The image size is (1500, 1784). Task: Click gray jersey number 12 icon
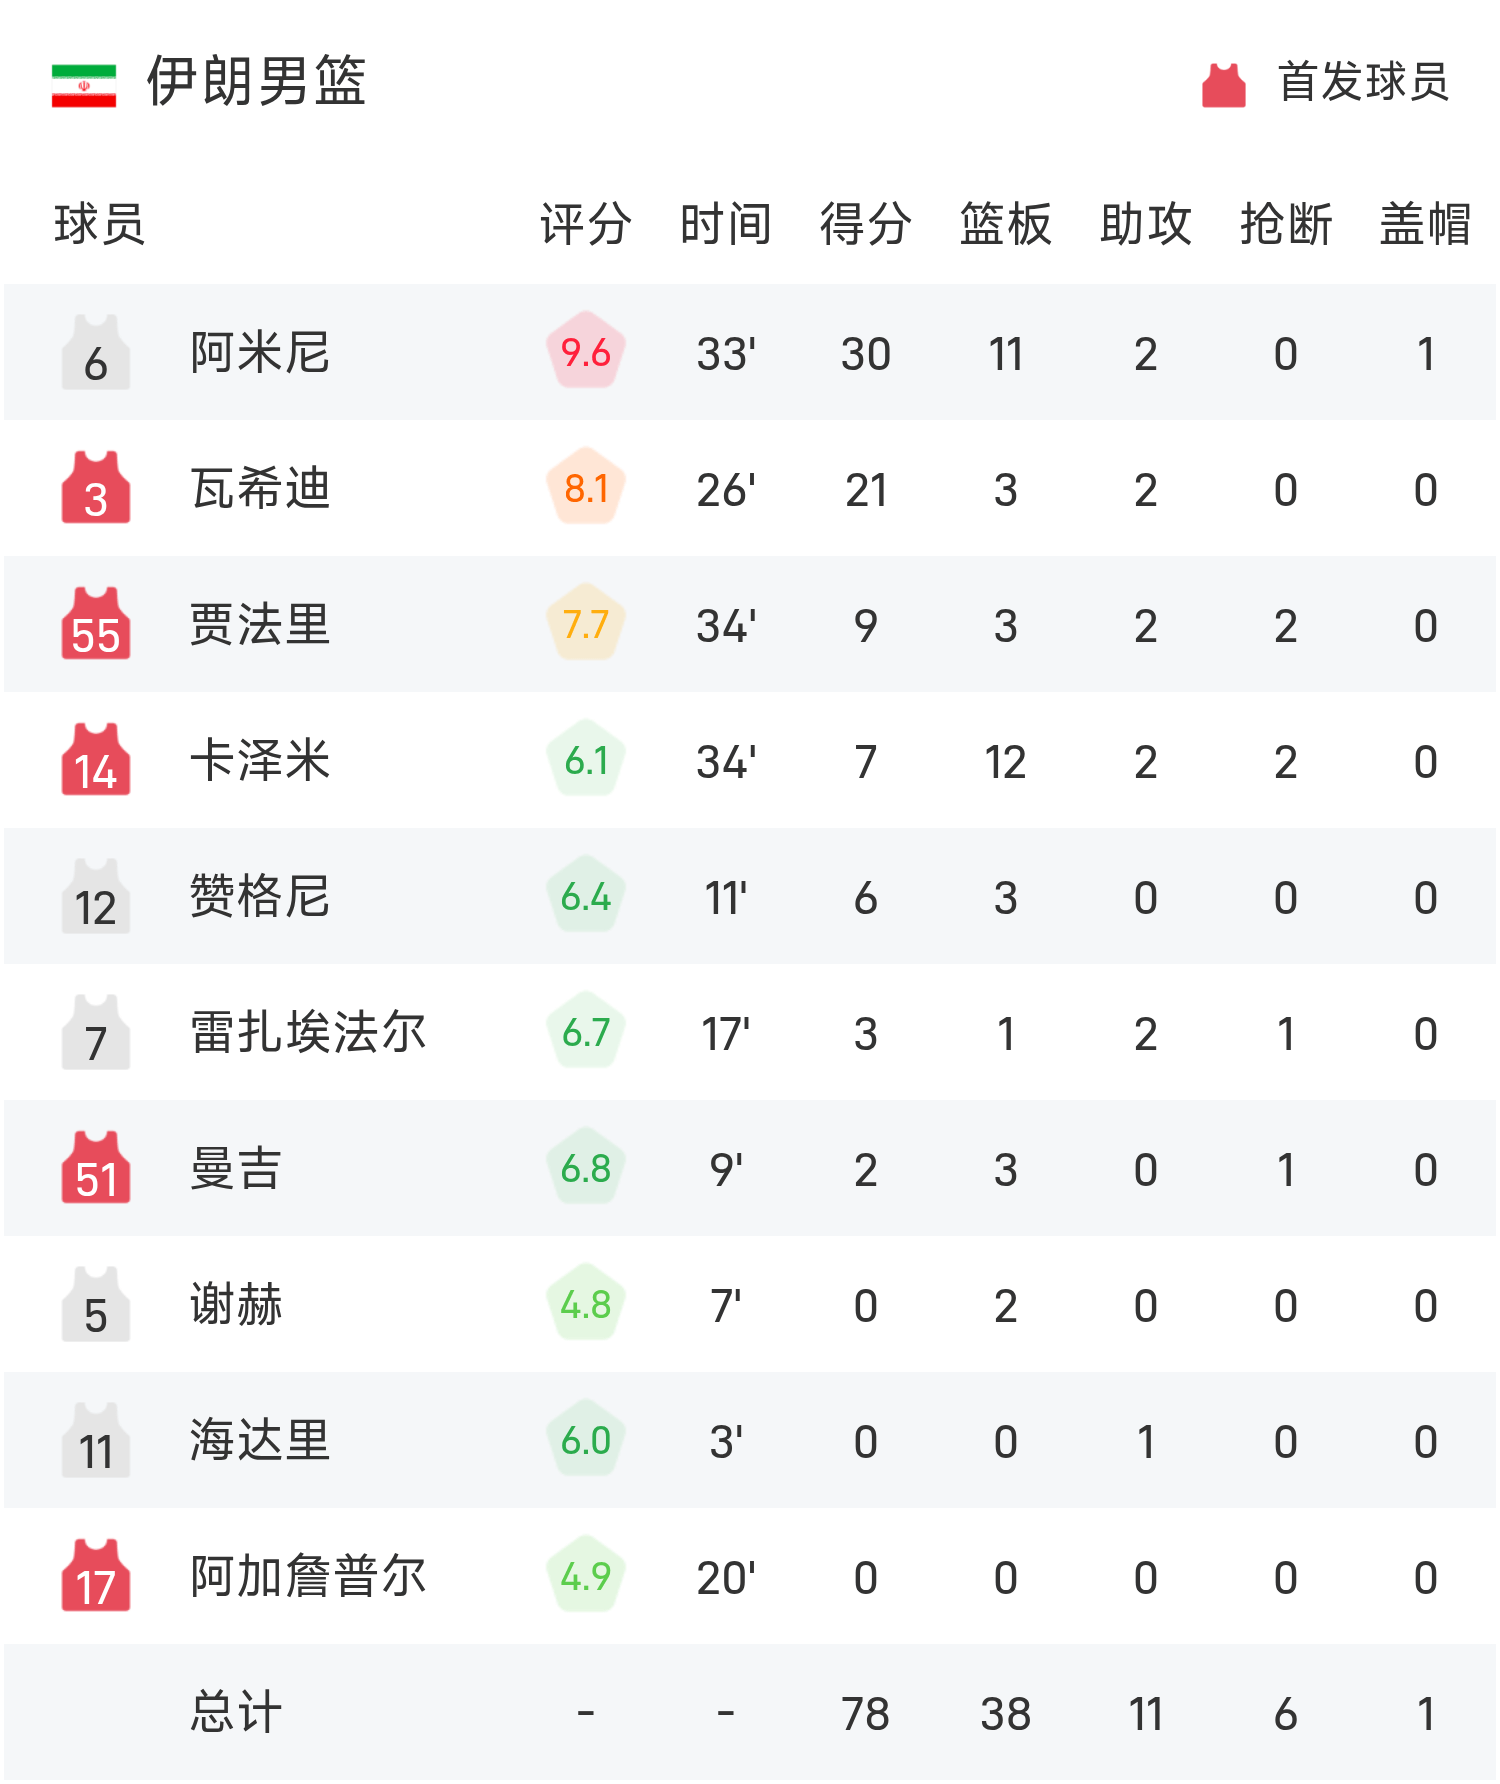[96, 897]
